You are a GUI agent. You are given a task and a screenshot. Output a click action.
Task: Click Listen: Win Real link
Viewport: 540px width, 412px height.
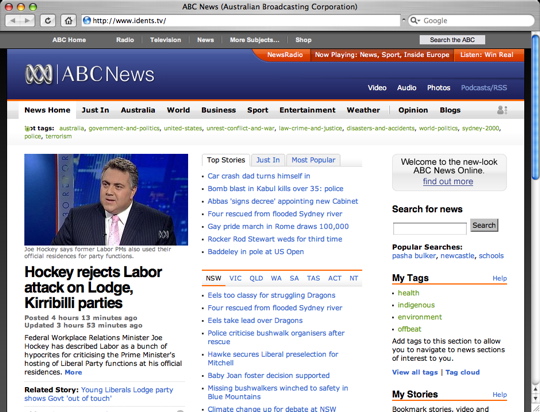(487, 55)
